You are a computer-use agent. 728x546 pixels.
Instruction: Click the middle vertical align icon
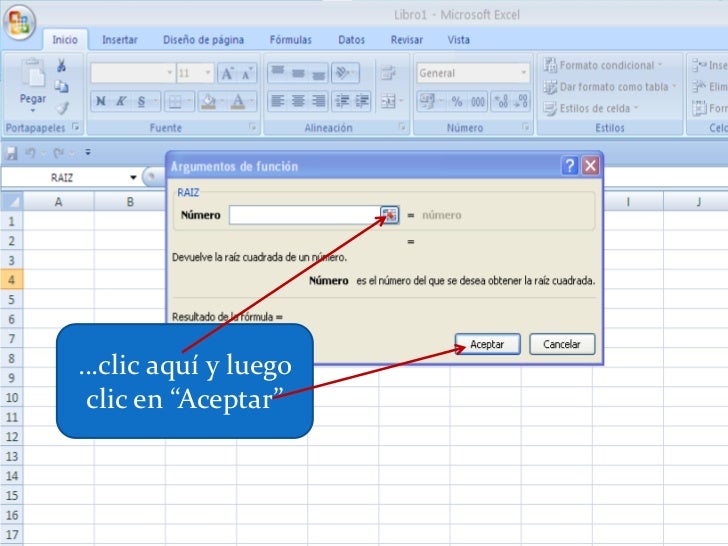pyautogui.click(x=298, y=72)
